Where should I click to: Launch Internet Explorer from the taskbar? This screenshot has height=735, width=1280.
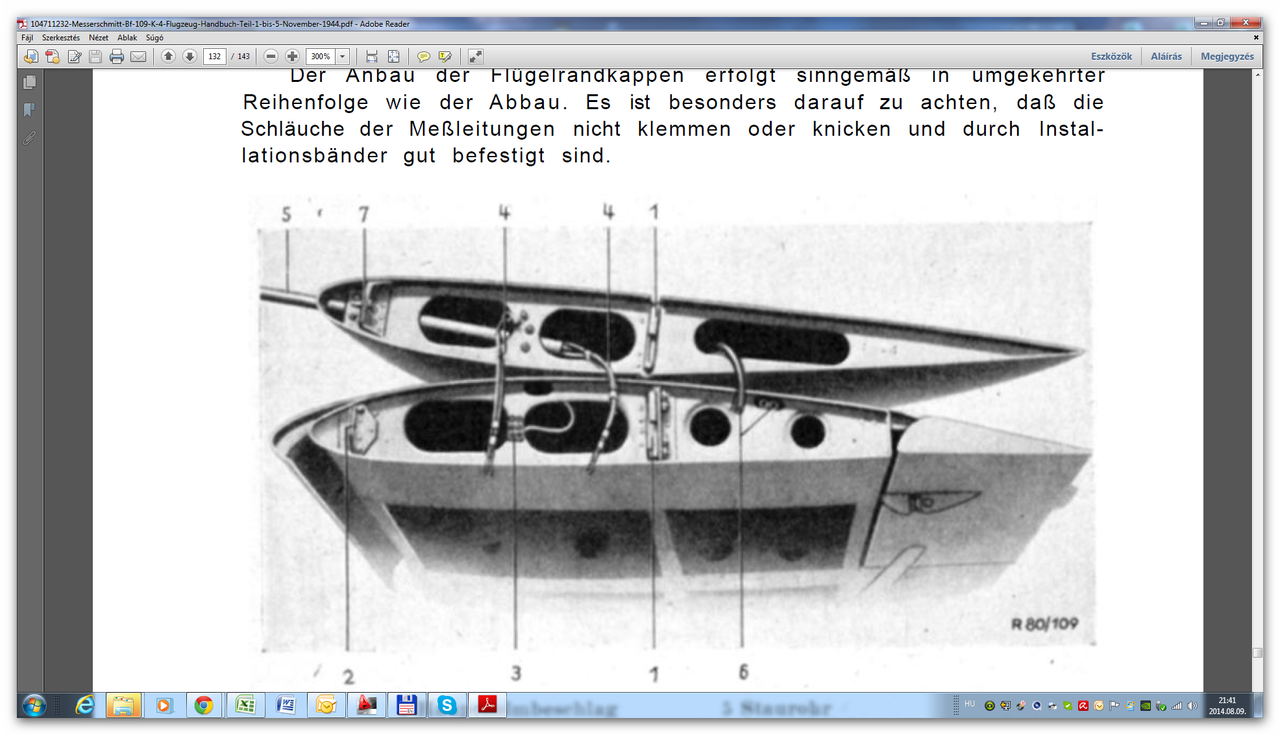pos(85,705)
